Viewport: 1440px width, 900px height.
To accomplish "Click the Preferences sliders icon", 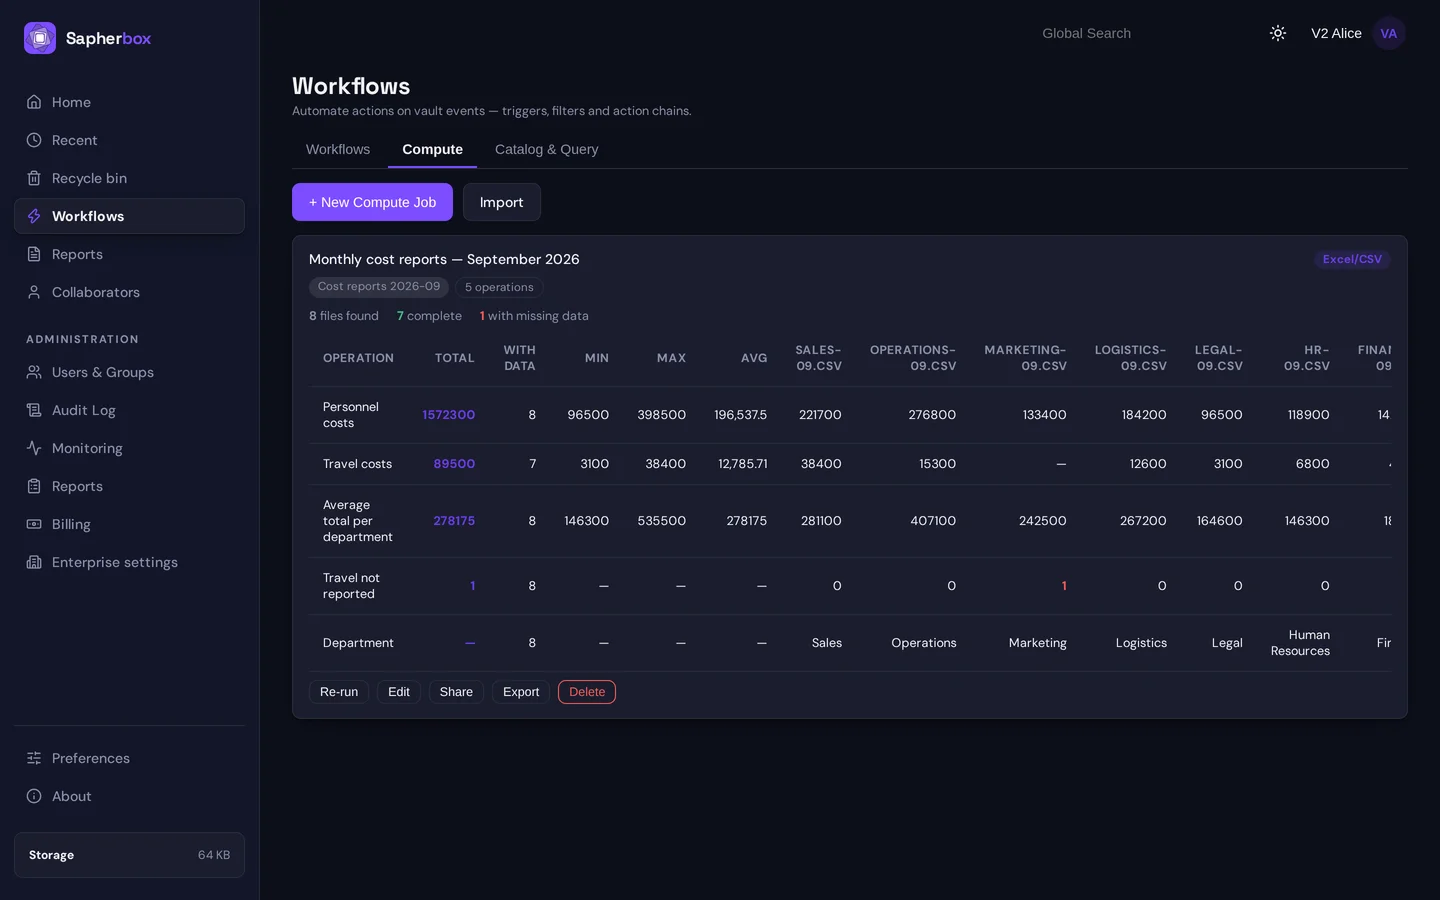I will pyautogui.click(x=34, y=758).
